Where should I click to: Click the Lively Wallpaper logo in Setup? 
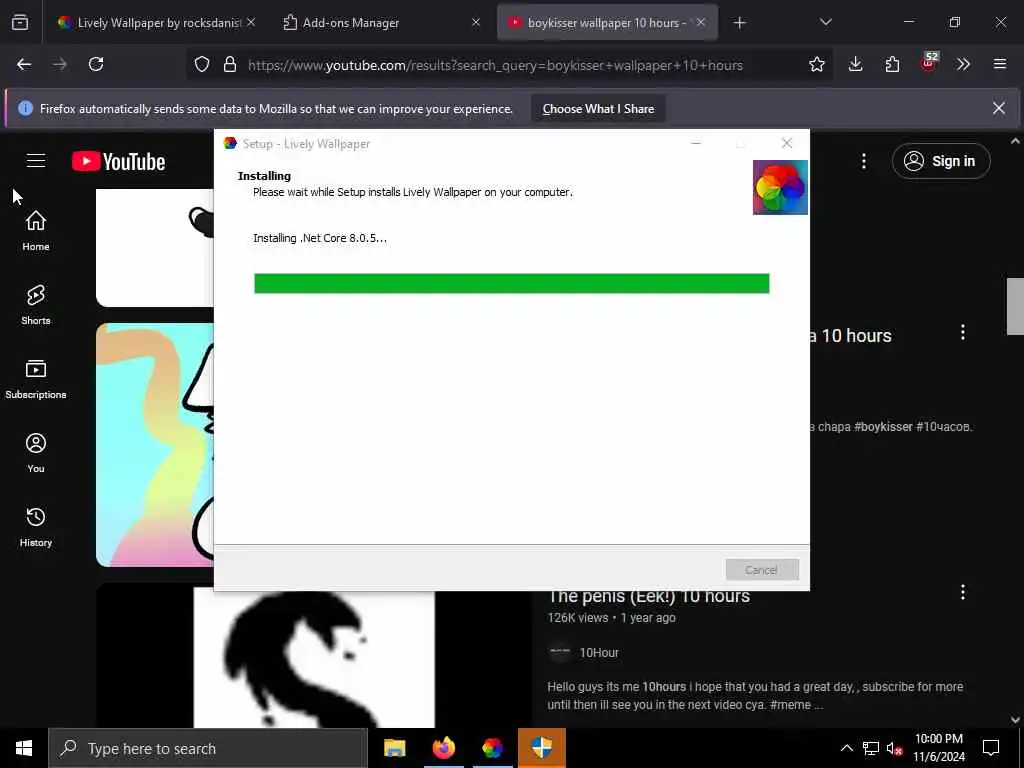click(780, 187)
